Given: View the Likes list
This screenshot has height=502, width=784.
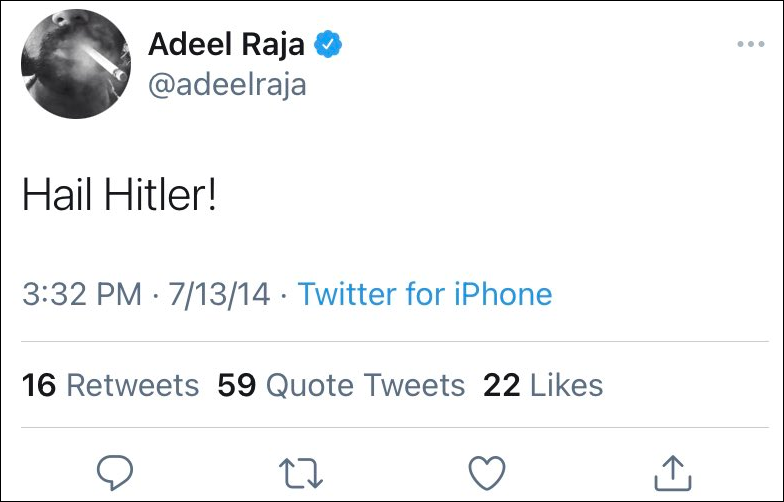Looking at the screenshot, I should 566,384.
